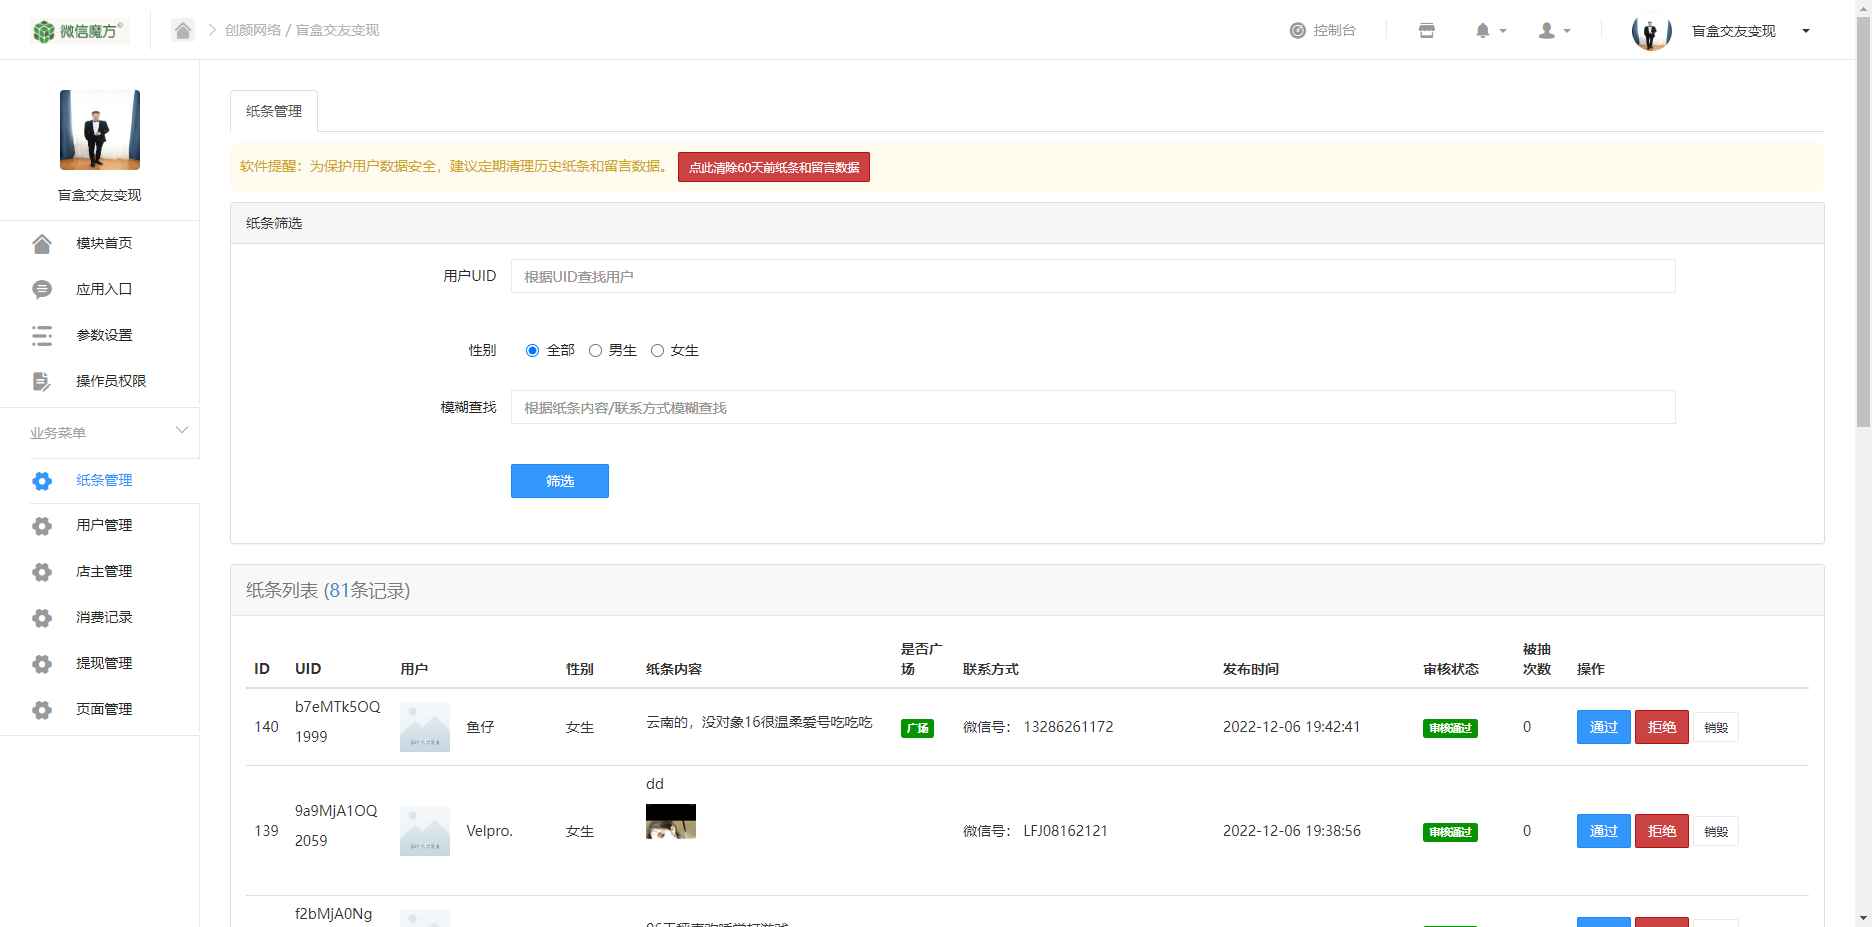The height and width of the screenshot is (927, 1872).
Task: Click 拒绝 on record ID 140
Action: (x=1660, y=727)
